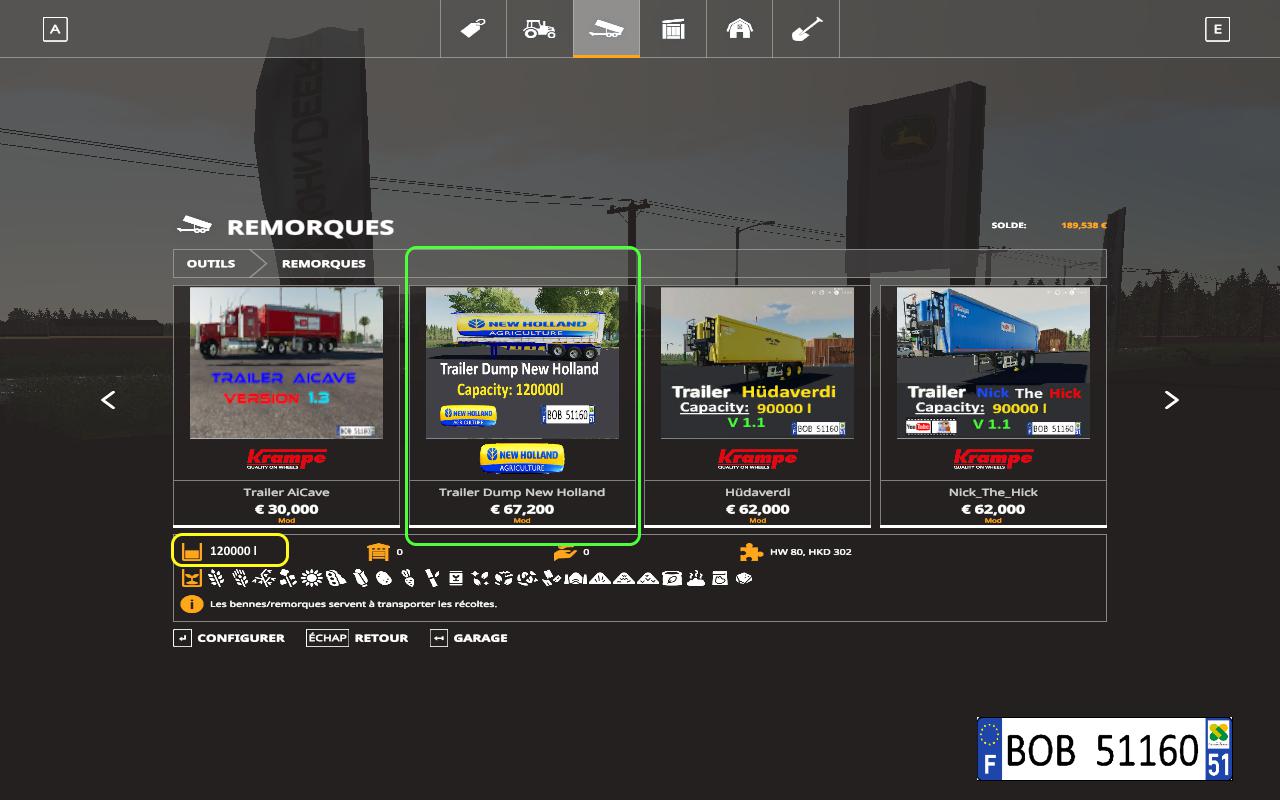Image resolution: width=1280 pixels, height=800 pixels.
Task: Click the REMORQUES breadcrumb
Action: (323, 264)
